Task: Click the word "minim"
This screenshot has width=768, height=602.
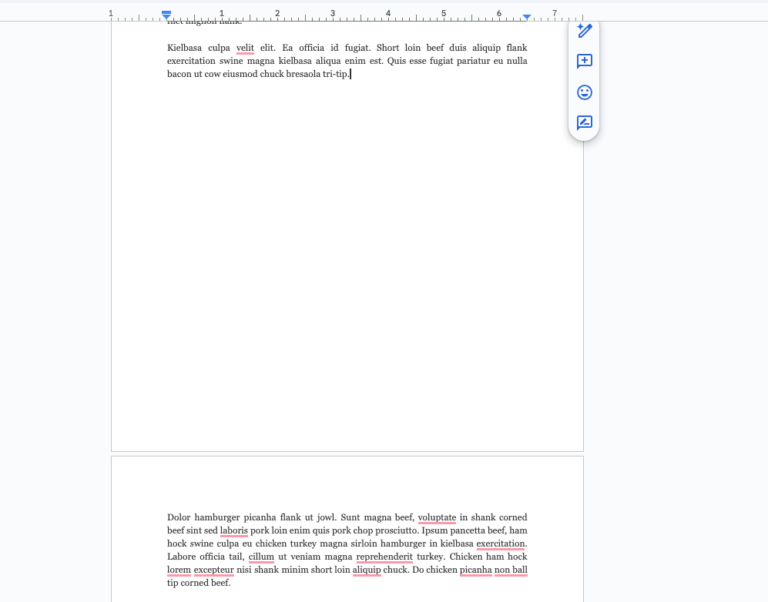Action: (x=295, y=570)
